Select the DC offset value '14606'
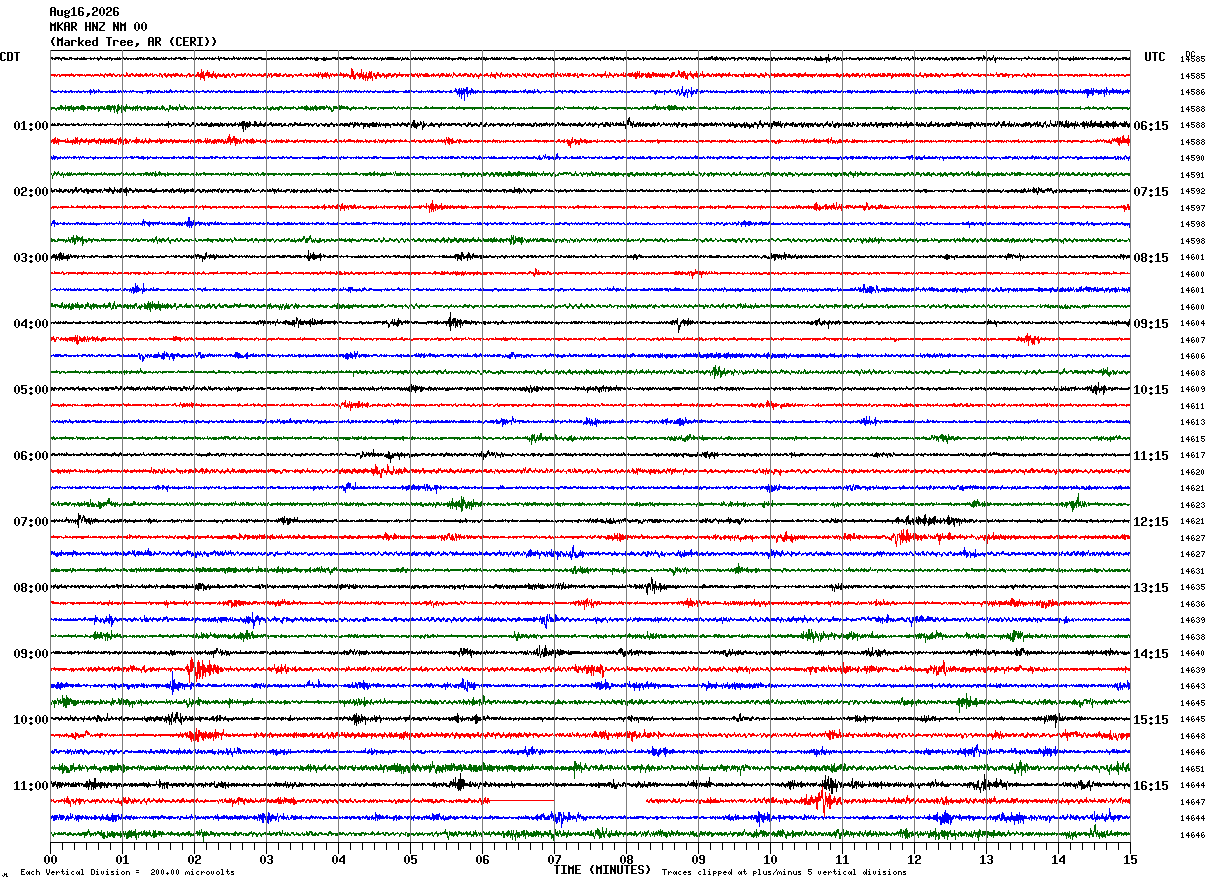This screenshot has height=886, width=1210. point(1192,356)
